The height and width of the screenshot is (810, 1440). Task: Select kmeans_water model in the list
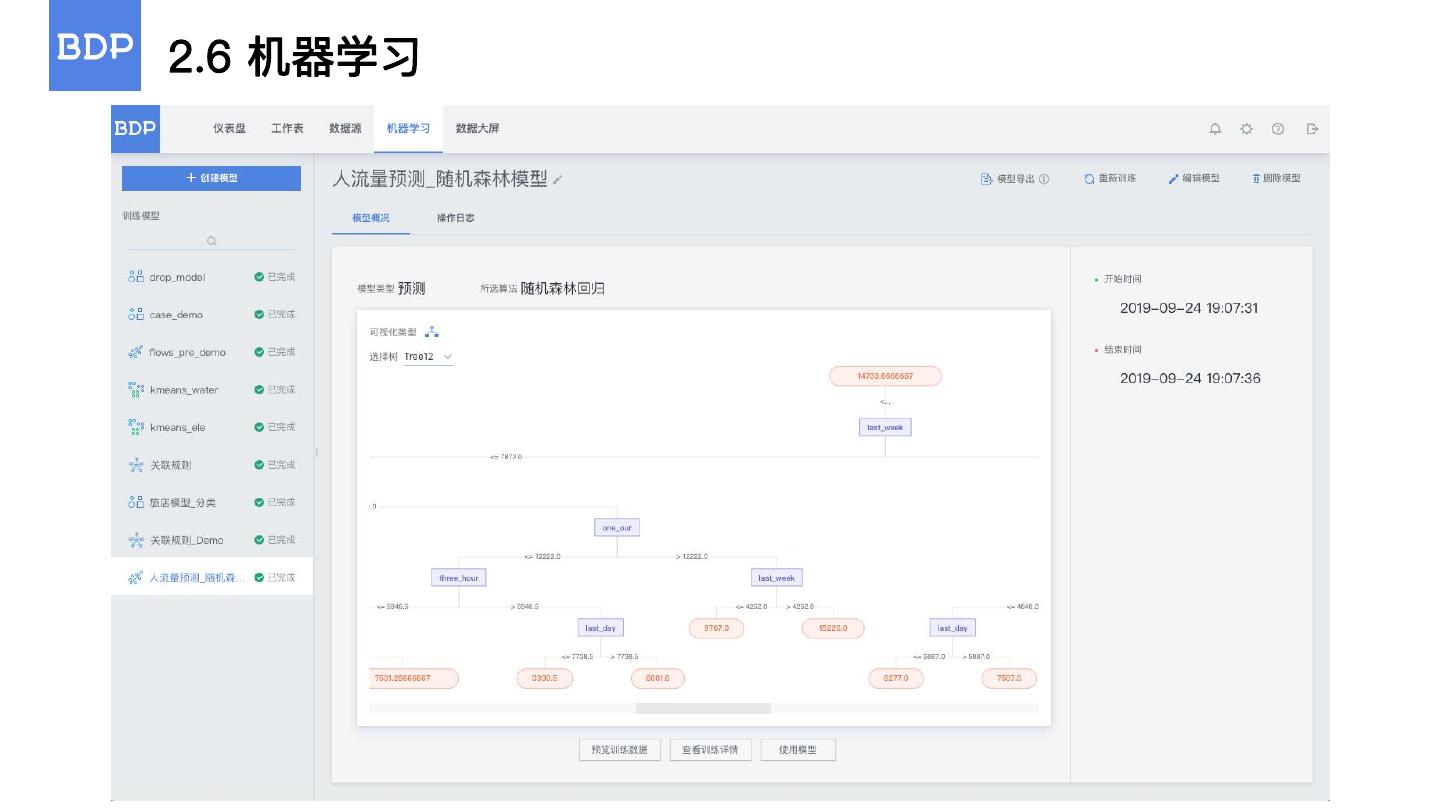[x=184, y=390]
